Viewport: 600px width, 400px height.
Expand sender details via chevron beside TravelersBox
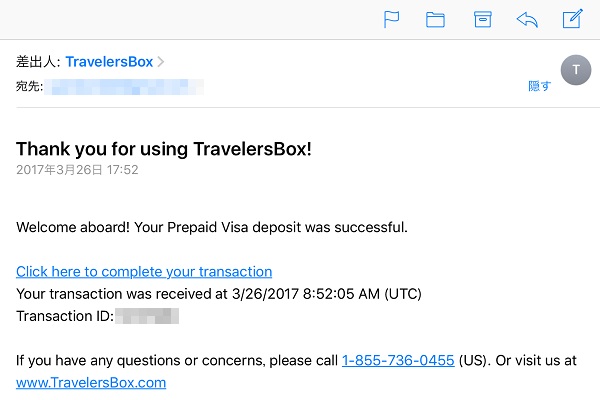[x=161, y=62]
